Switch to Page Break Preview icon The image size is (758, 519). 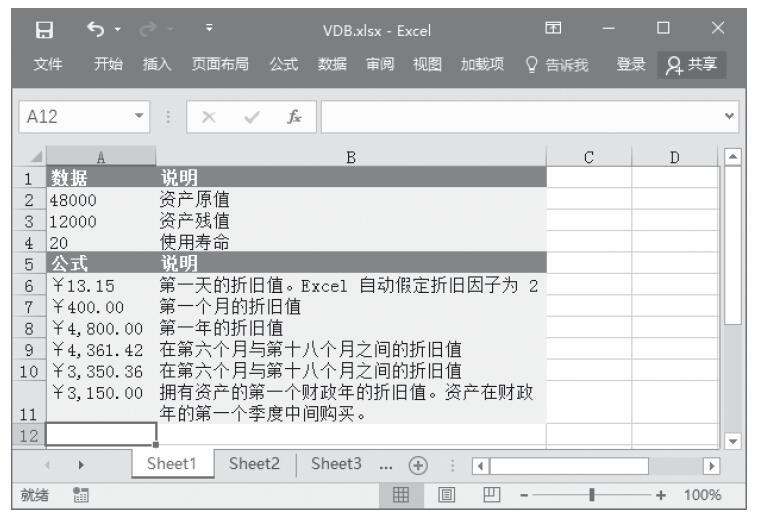pyautogui.click(x=490, y=495)
